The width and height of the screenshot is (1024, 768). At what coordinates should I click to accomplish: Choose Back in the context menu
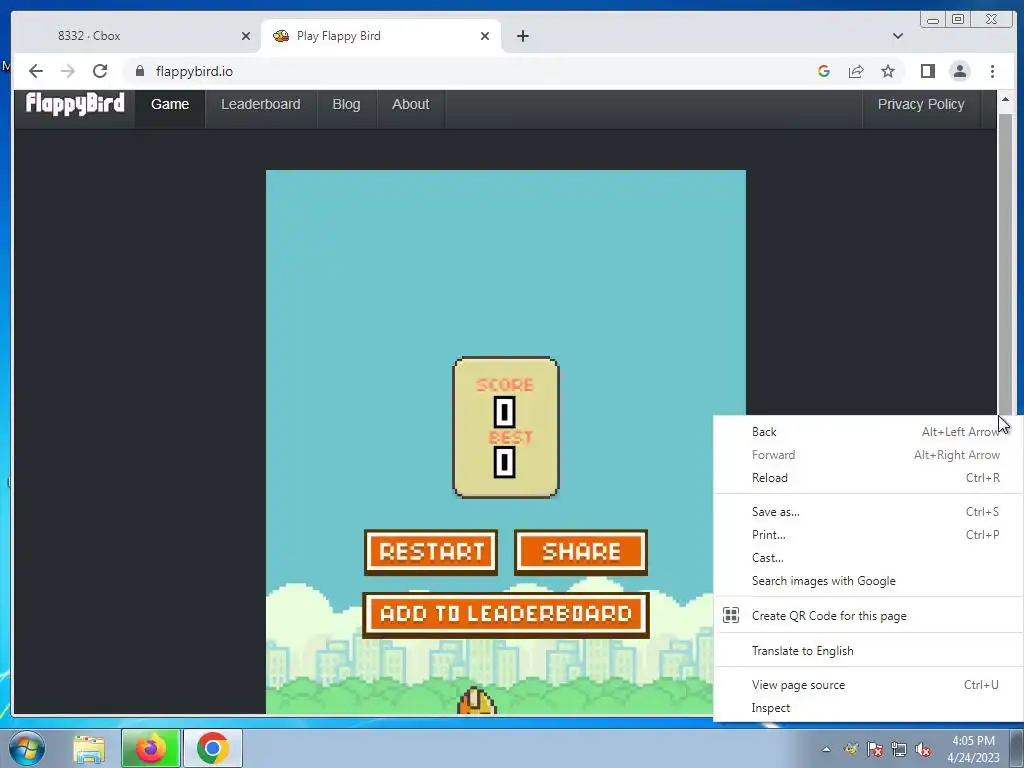[x=869, y=432]
